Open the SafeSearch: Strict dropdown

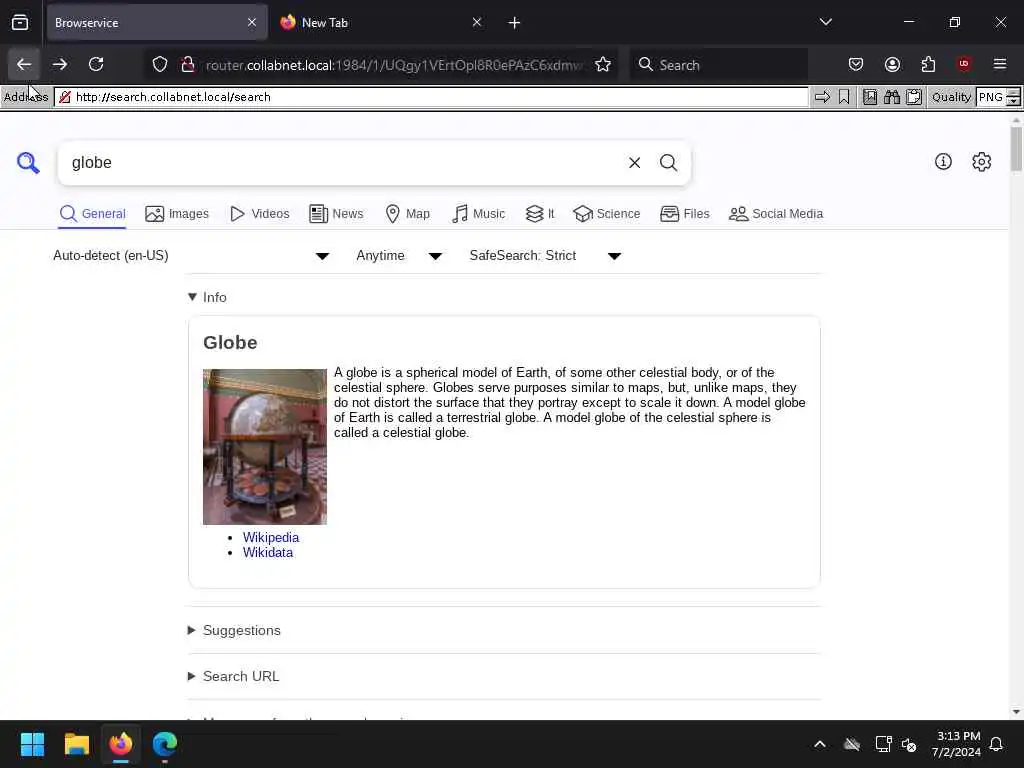pos(545,256)
